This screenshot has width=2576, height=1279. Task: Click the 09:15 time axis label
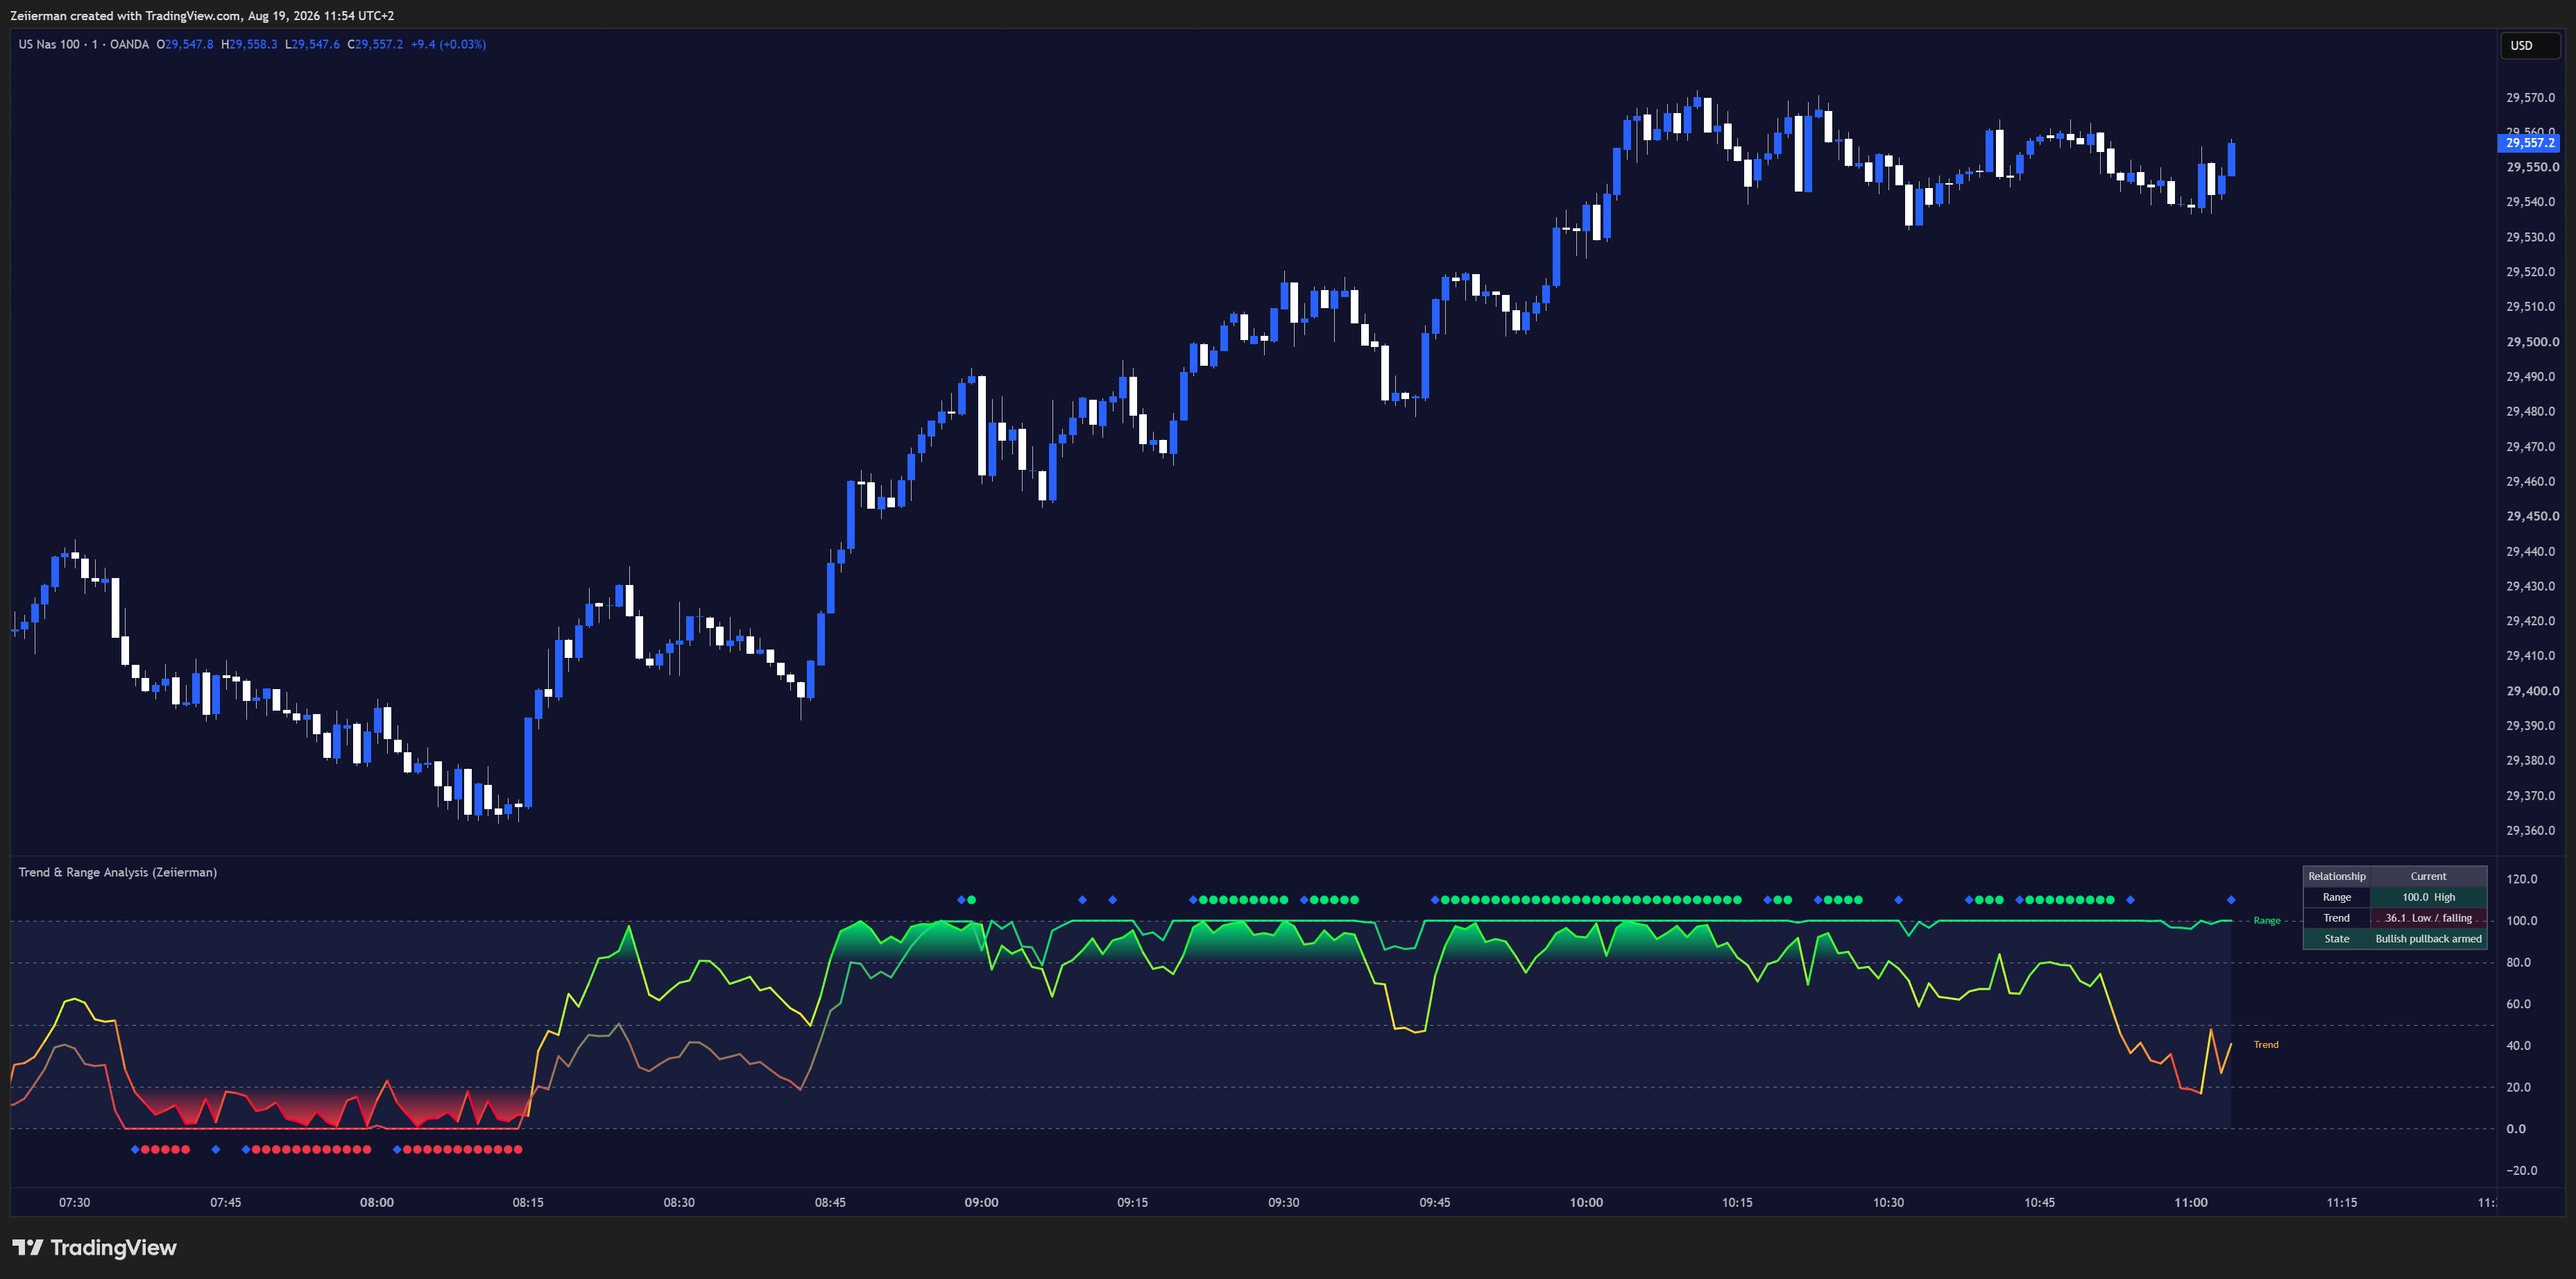tap(1132, 1202)
